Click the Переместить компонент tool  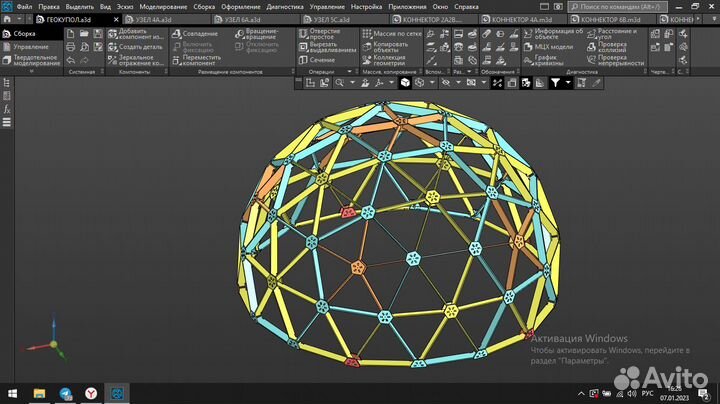click(x=197, y=60)
